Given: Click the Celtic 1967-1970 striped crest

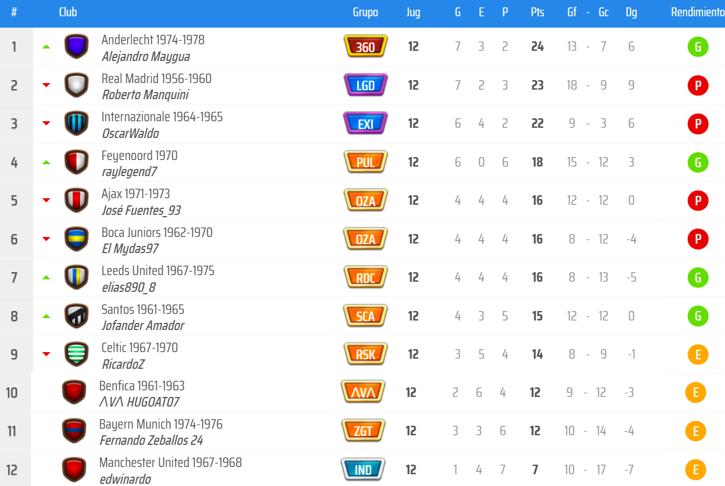Looking at the screenshot, I should pos(76,354).
